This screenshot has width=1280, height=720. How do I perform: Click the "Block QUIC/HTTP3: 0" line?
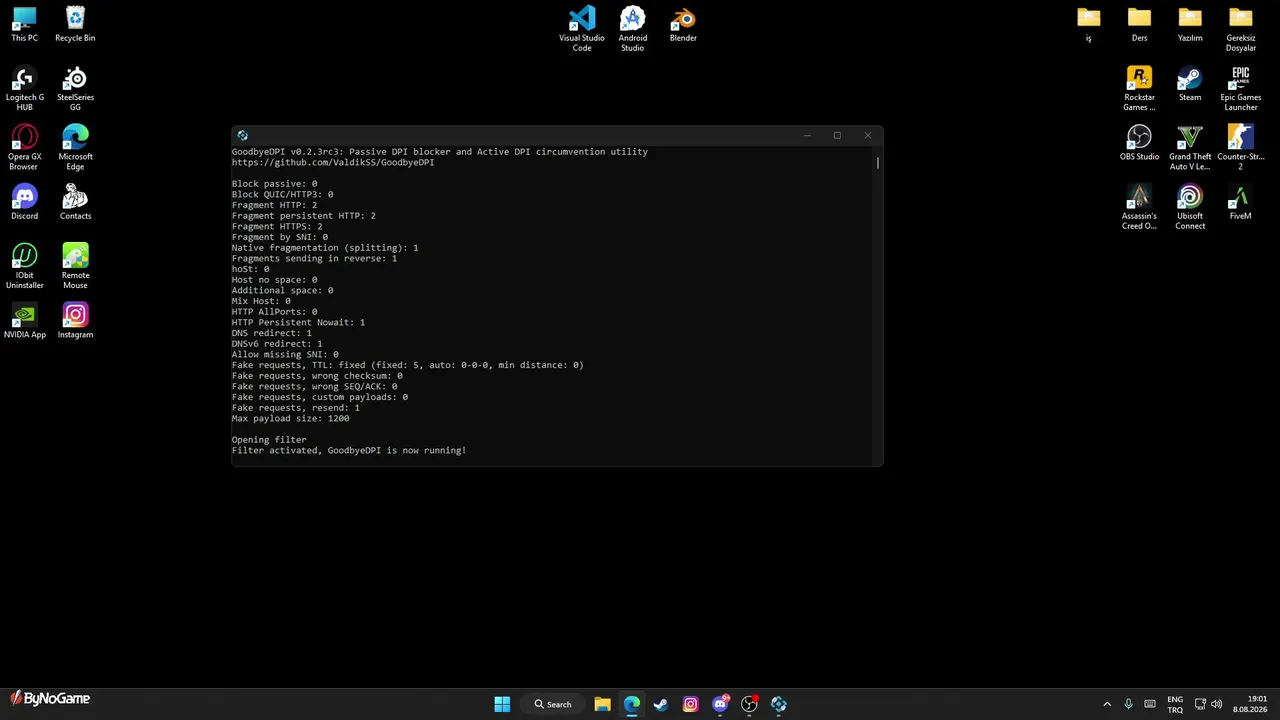[282, 194]
